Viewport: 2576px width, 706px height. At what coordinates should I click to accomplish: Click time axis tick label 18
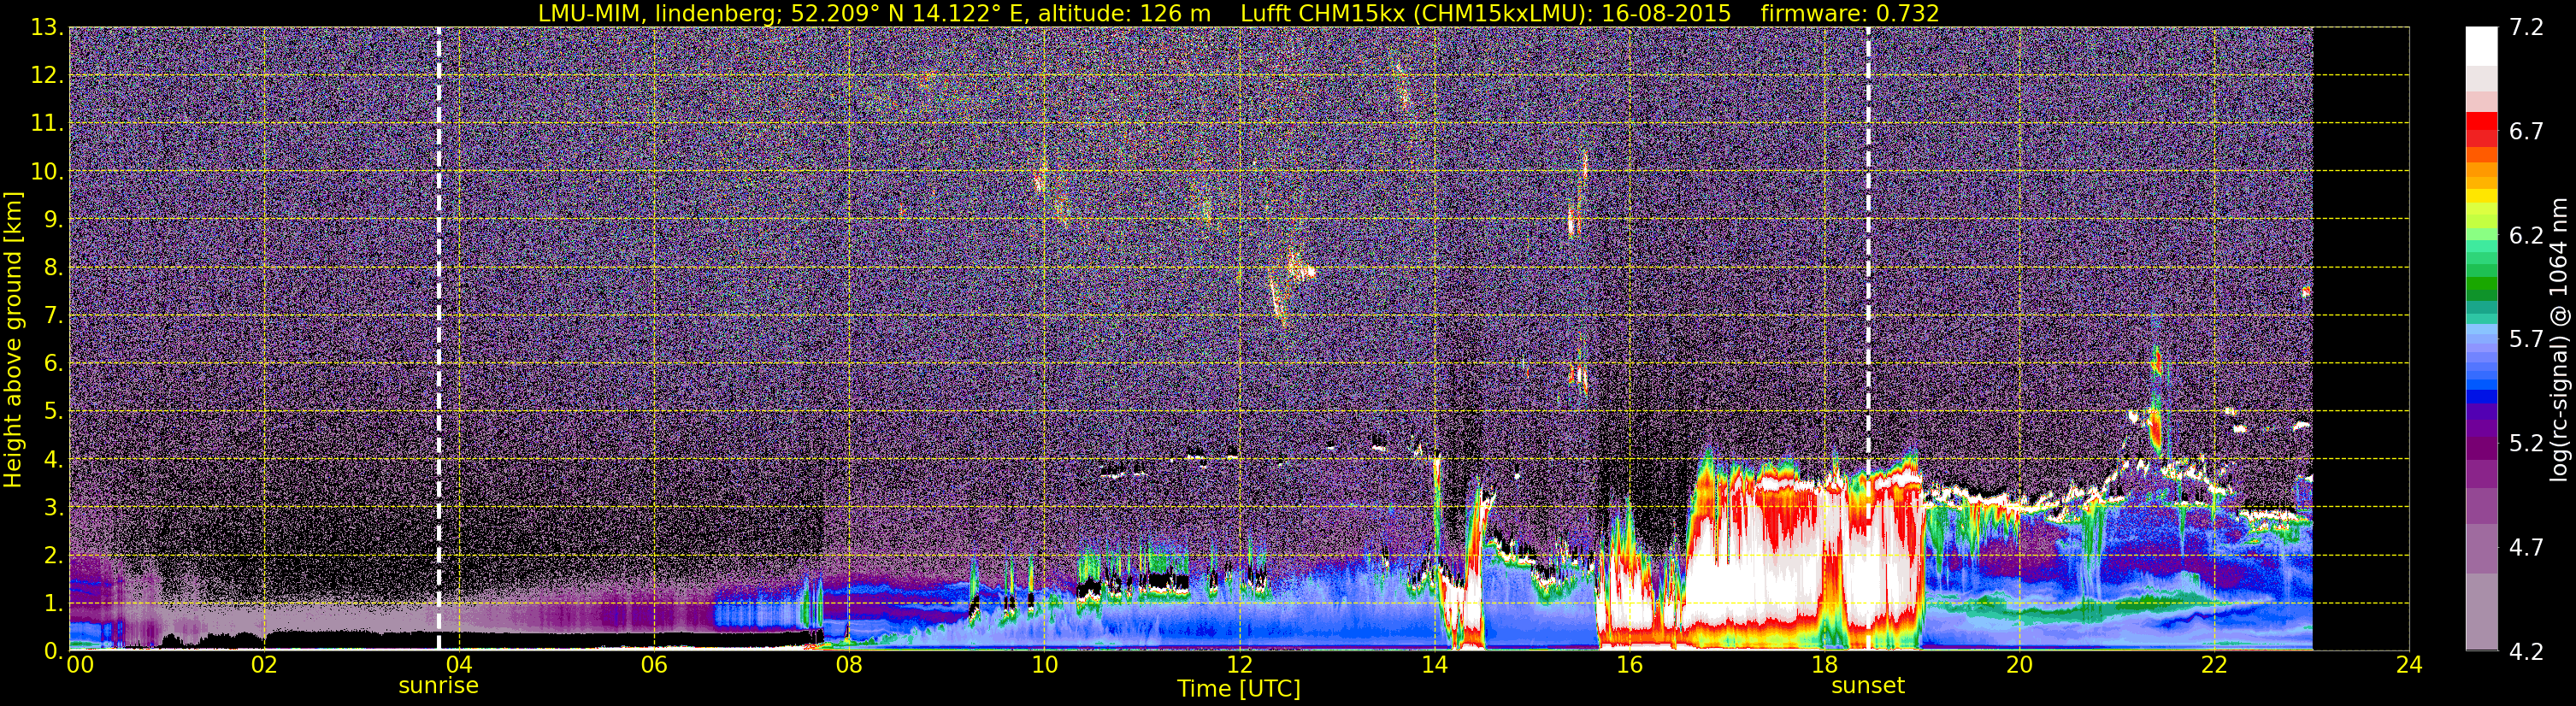pyautogui.click(x=1824, y=666)
